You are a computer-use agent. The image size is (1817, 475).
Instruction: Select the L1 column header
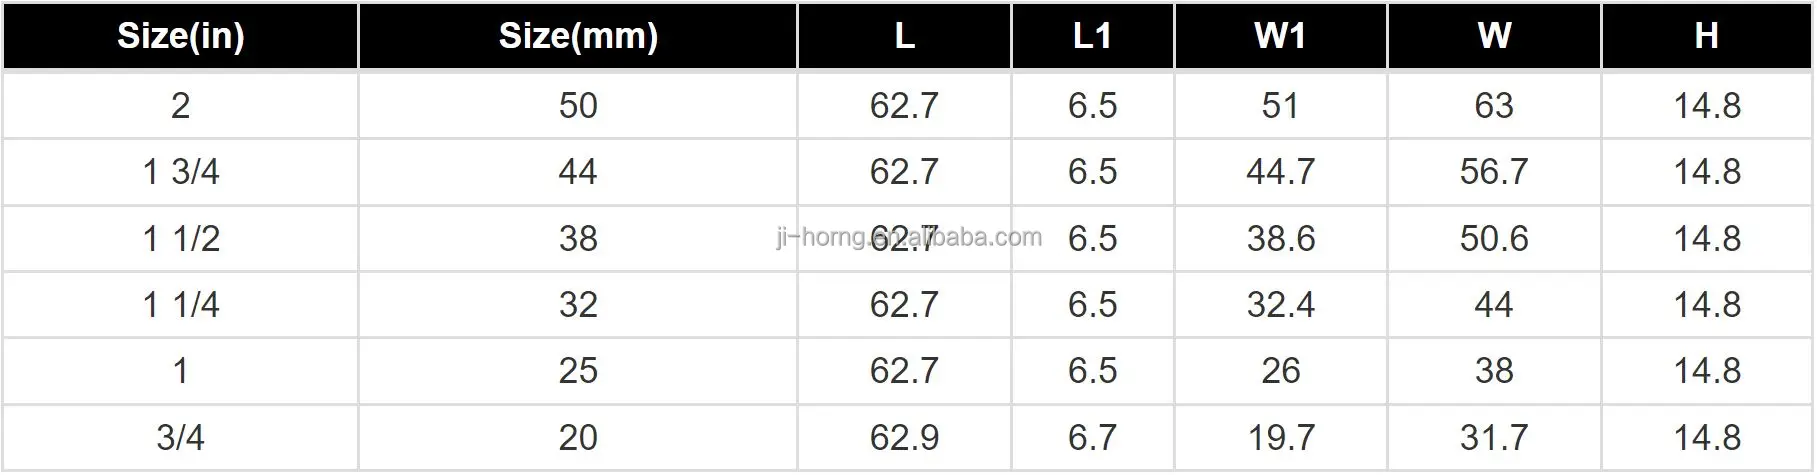(1092, 36)
